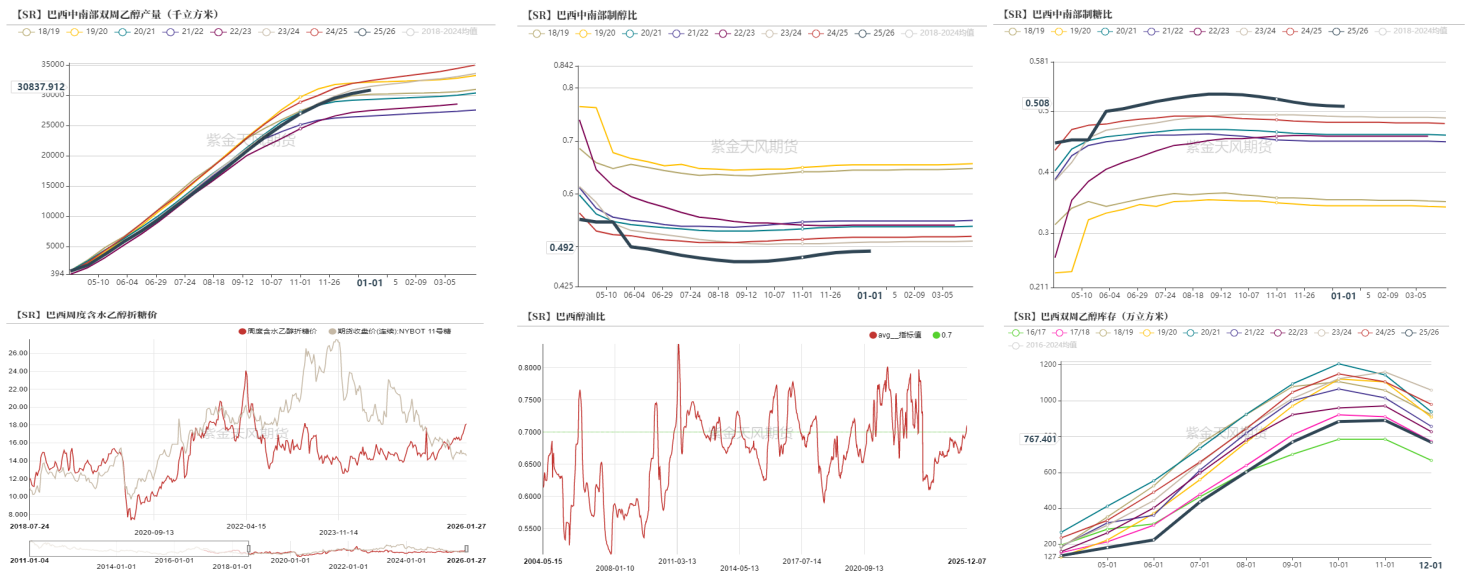1471x573 pixels.
Task: Hide 25/26 series in ethanol production legend
Action: (x=363, y=31)
